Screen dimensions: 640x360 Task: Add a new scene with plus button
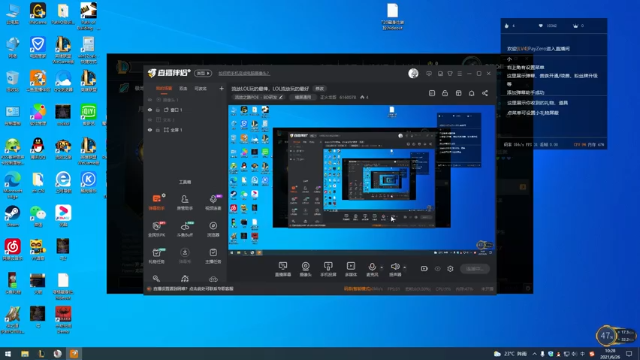pyautogui.click(x=221, y=88)
